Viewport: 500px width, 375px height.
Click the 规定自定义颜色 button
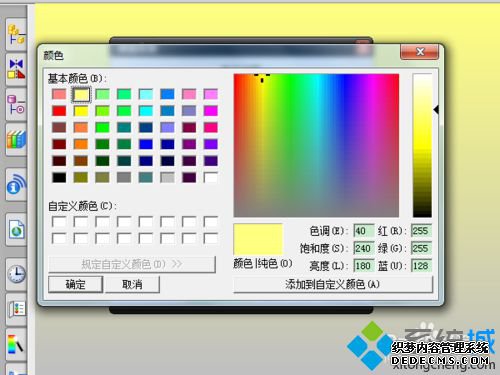pos(132,264)
